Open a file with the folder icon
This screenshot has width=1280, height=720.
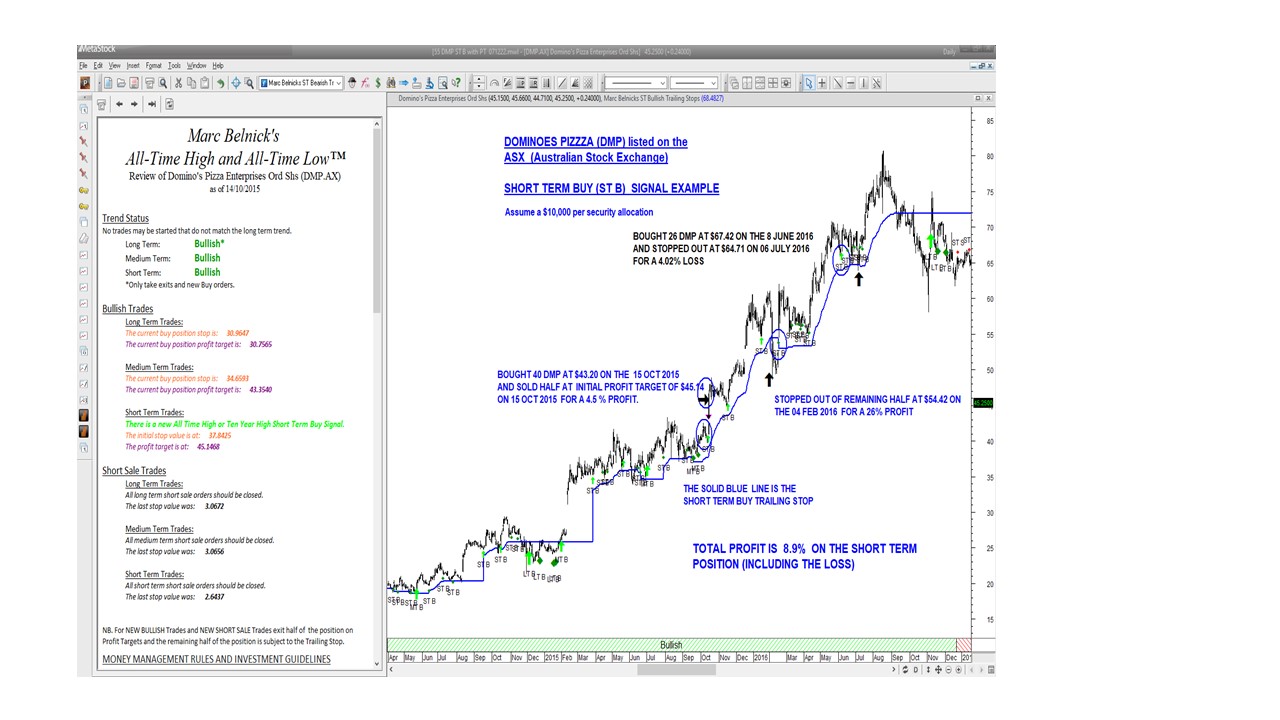[x=121, y=83]
